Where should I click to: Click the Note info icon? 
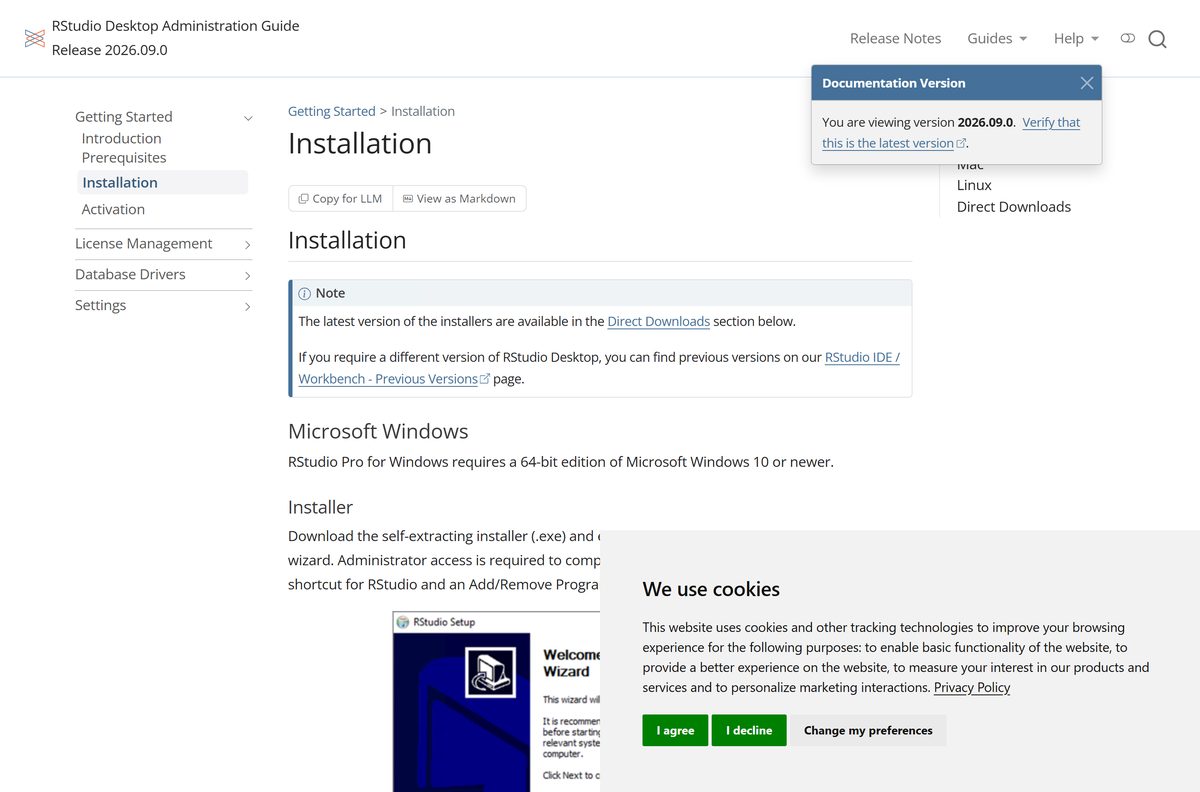click(x=304, y=293)
